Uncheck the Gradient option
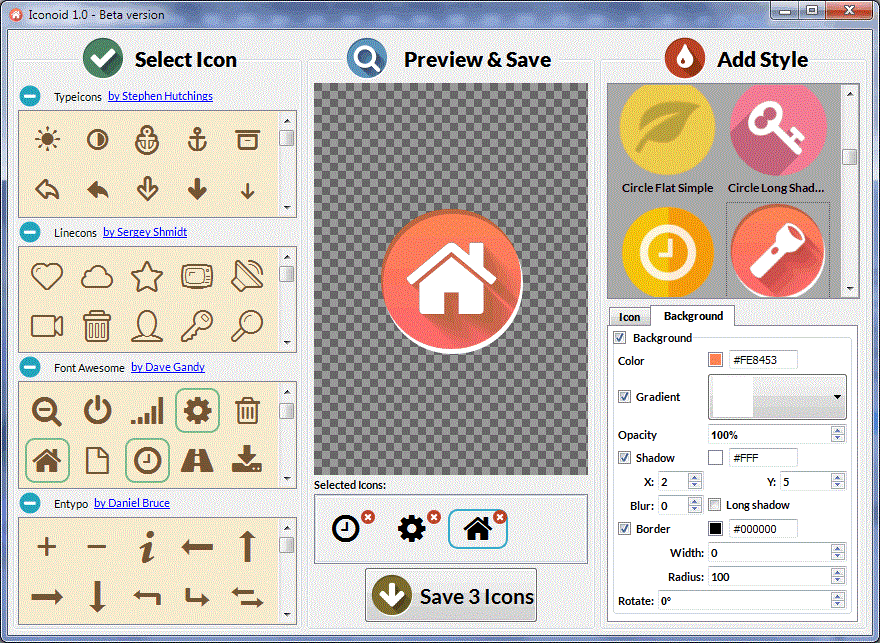This screenshot has height=643, width=880. click(x=624, y=397)
